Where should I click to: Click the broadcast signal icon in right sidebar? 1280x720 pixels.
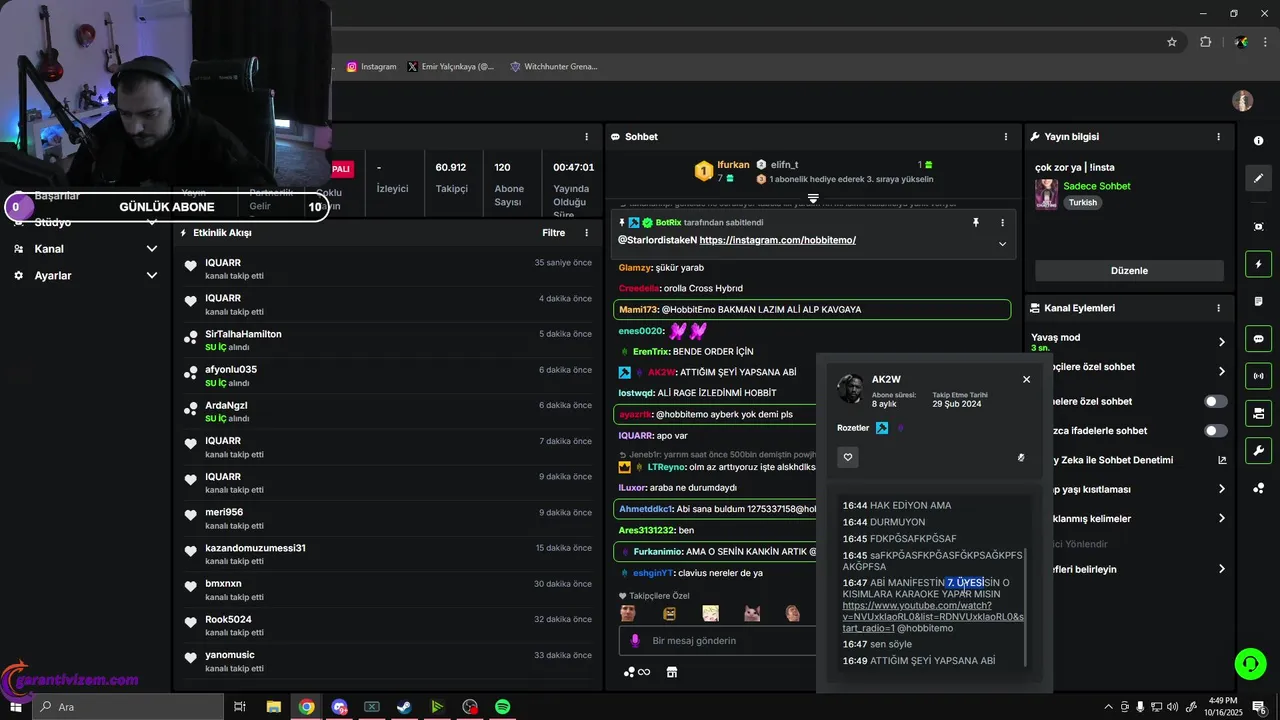click(x=1258, y=376)
